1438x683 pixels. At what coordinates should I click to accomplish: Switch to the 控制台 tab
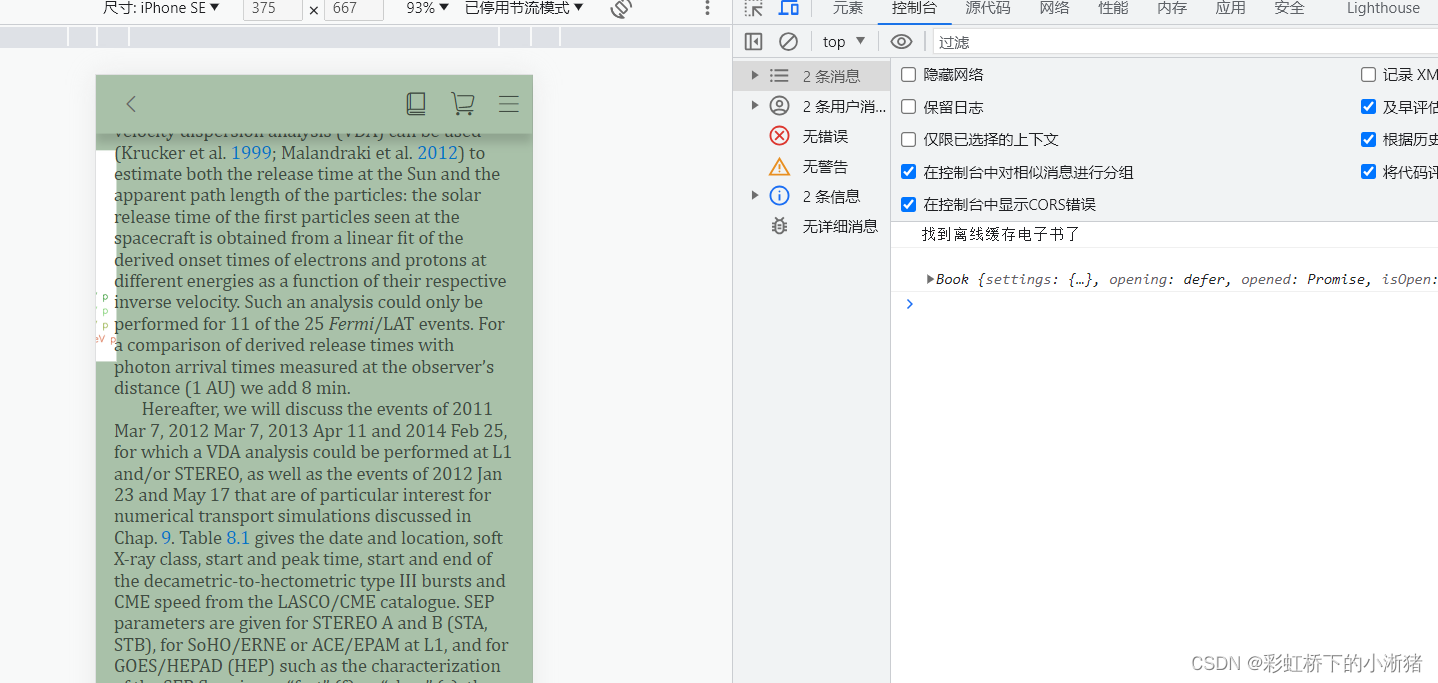coord(914,9)
